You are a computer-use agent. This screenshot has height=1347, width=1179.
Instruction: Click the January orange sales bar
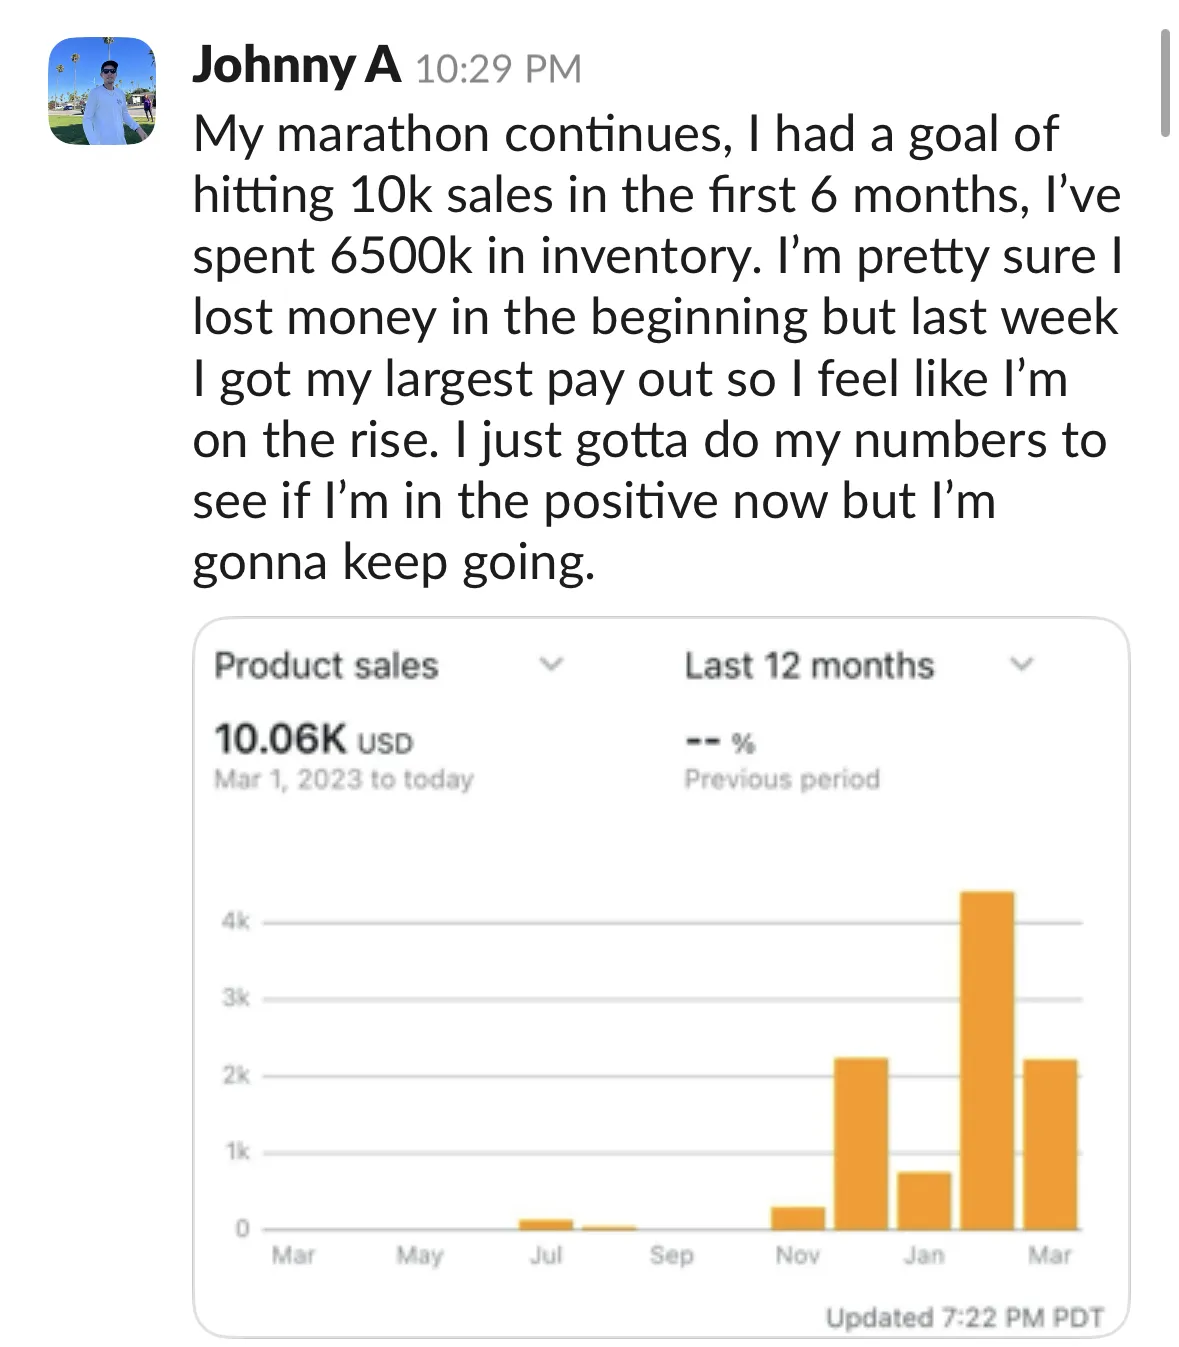point(924,1201)
